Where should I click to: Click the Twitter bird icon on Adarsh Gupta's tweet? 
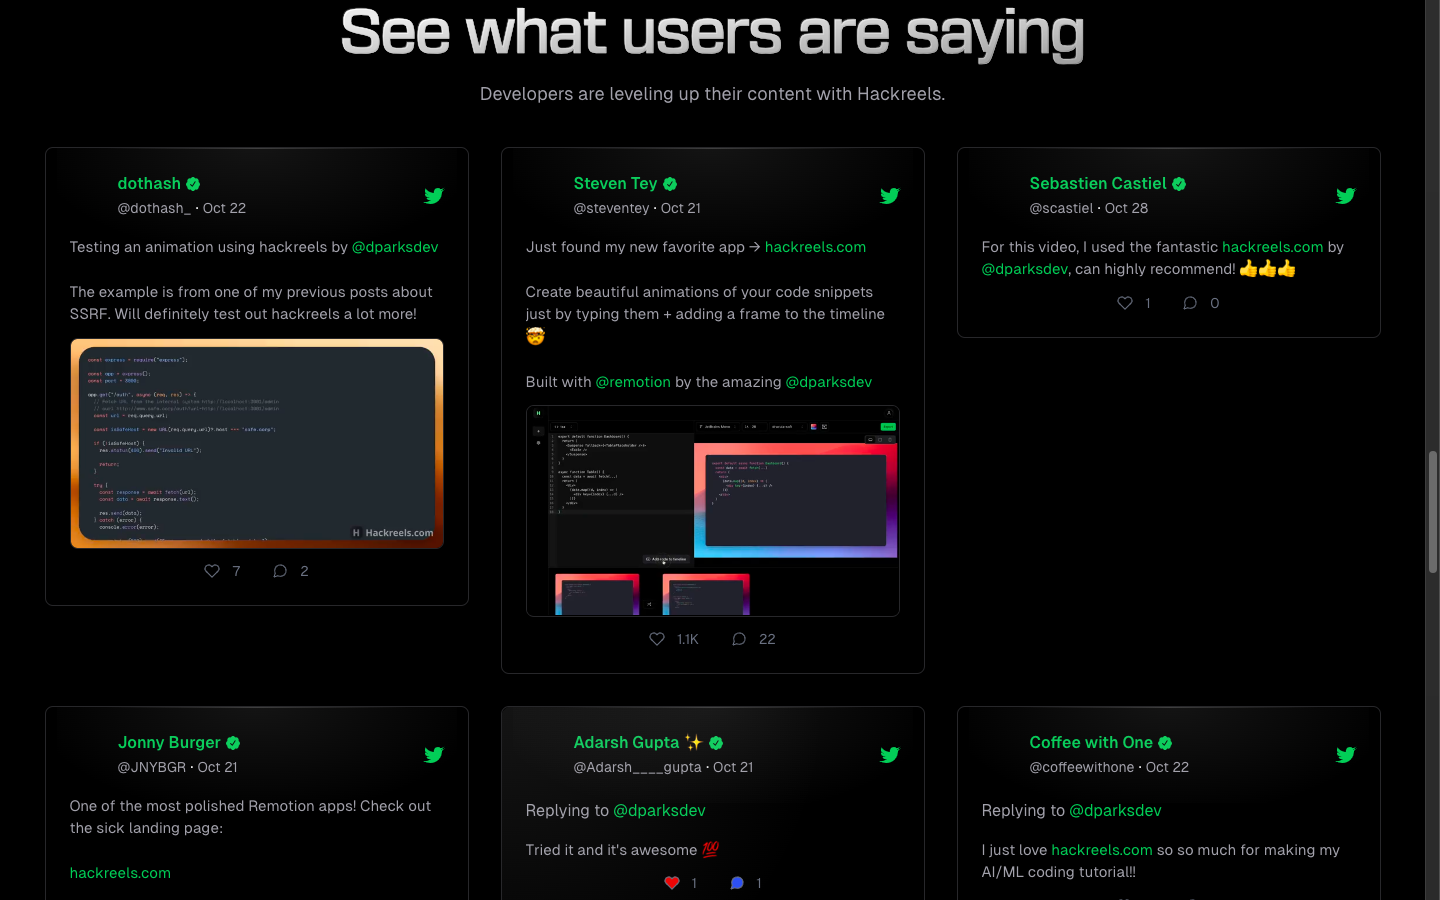889,755
